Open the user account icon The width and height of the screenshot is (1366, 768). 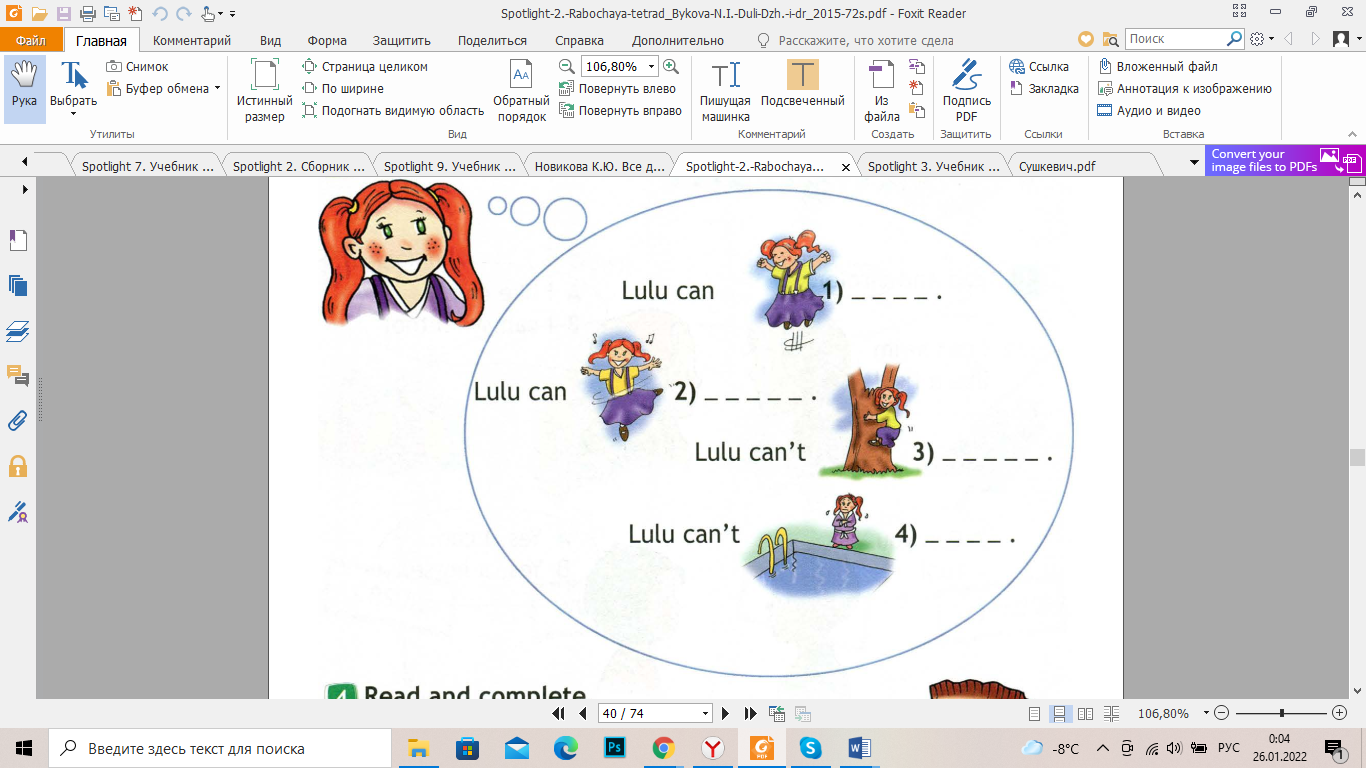[1341, 39]
